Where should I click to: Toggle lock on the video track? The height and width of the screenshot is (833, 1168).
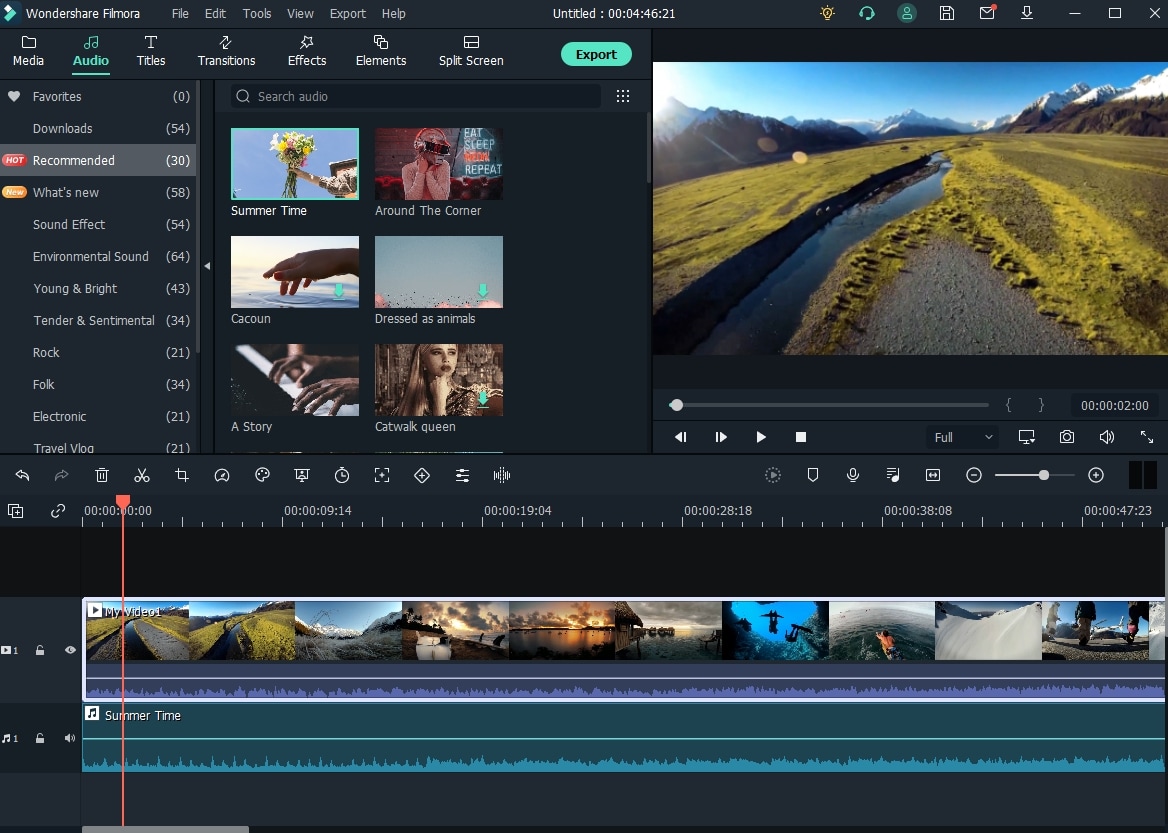(x=40, y=650)
